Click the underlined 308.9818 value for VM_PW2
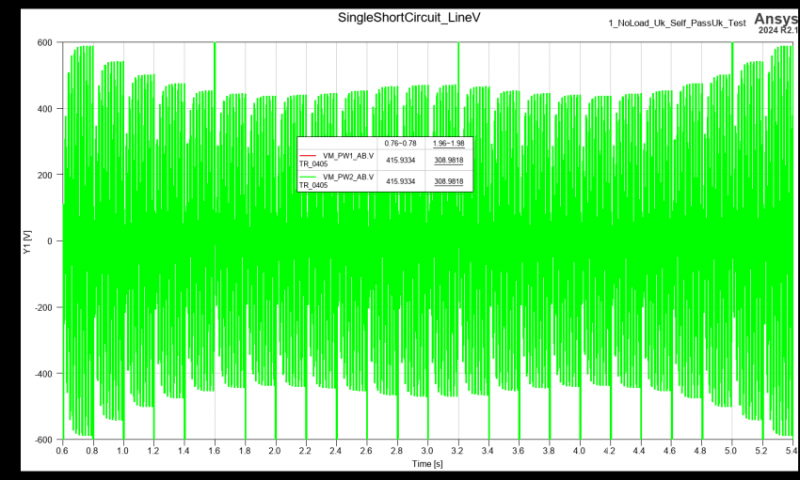This screenshot has height=480, width=800. (447, 181)
